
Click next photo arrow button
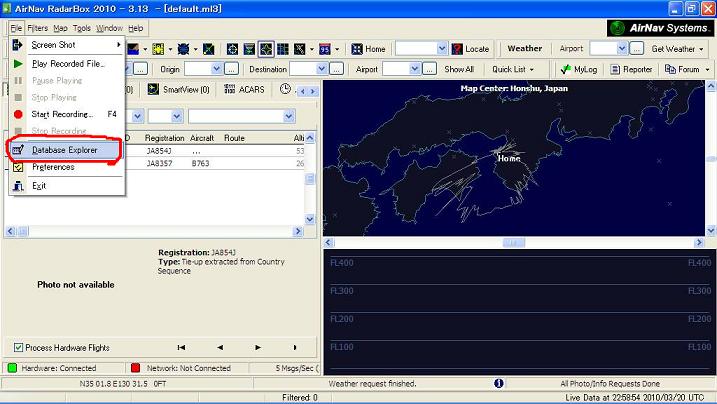258,348
